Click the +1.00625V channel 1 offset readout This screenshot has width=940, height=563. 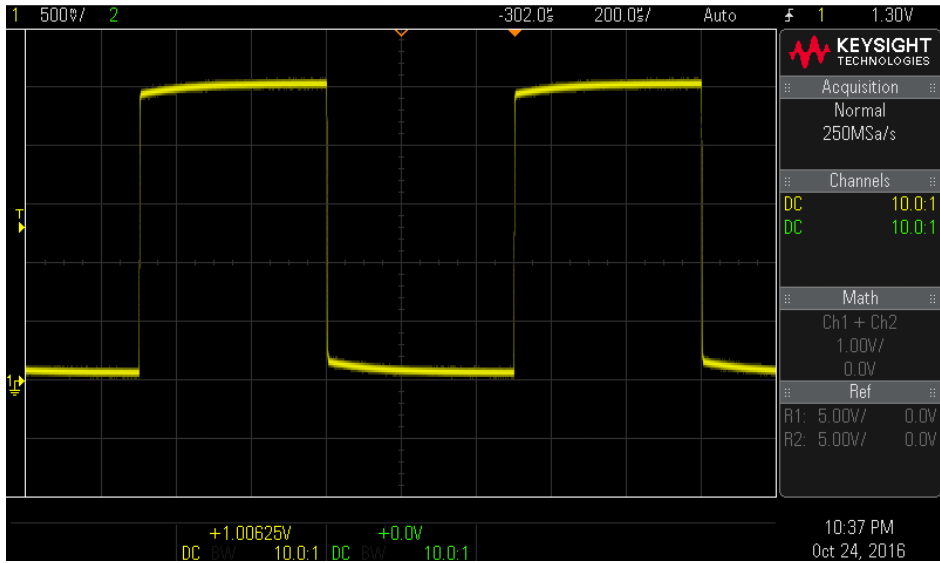point(250,533)
